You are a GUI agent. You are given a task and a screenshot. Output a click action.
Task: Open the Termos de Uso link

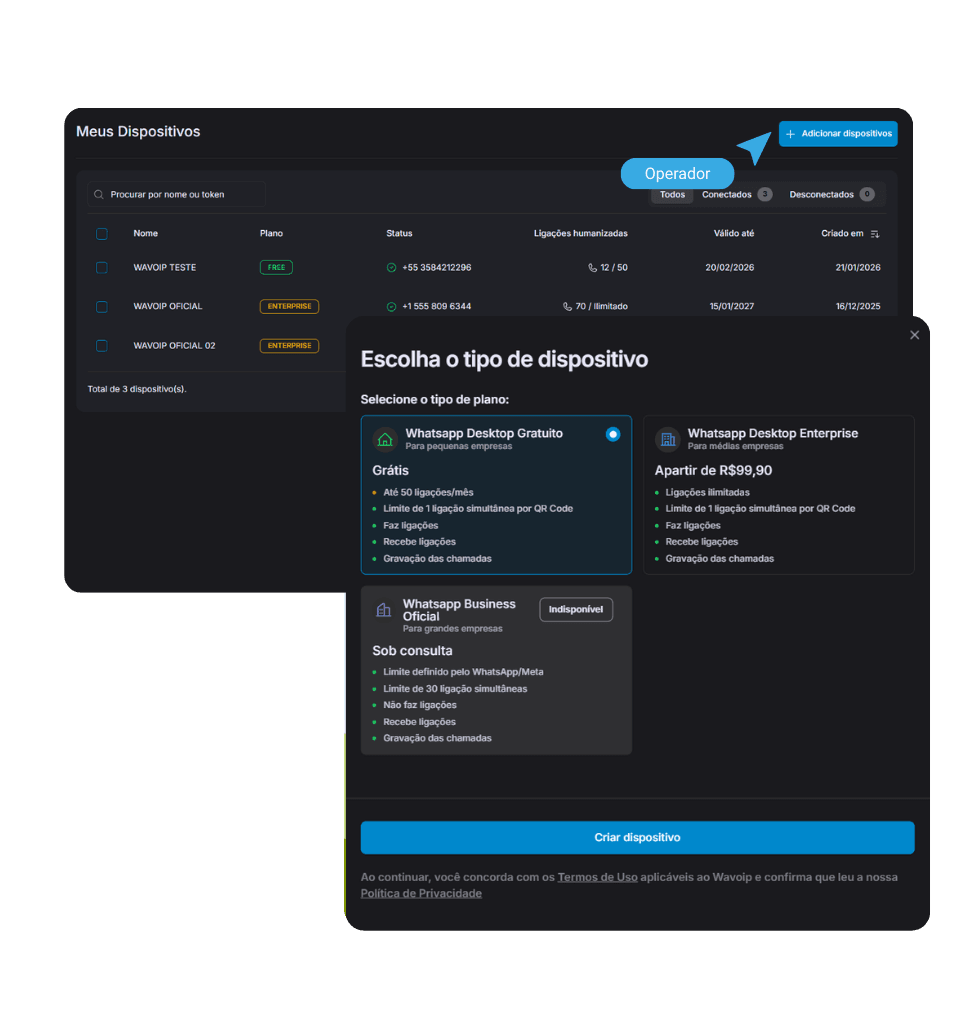pyautogui.click(x=597, y=877)
